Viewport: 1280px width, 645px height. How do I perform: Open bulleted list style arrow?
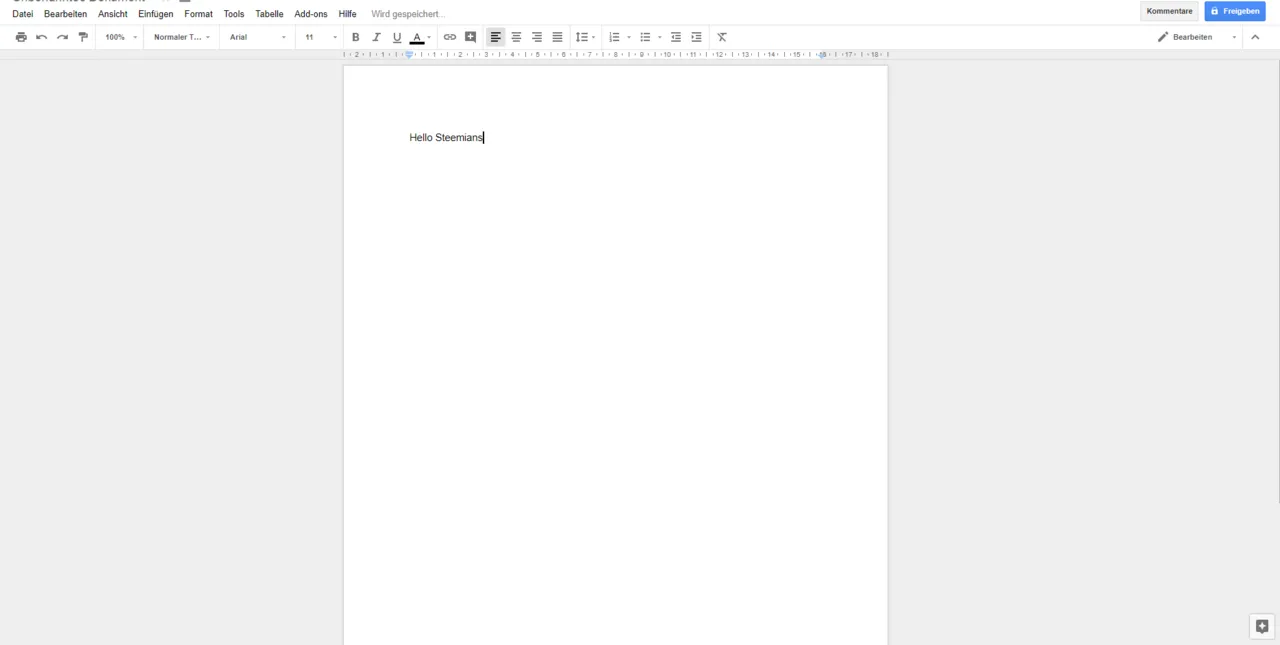(660, 37)
